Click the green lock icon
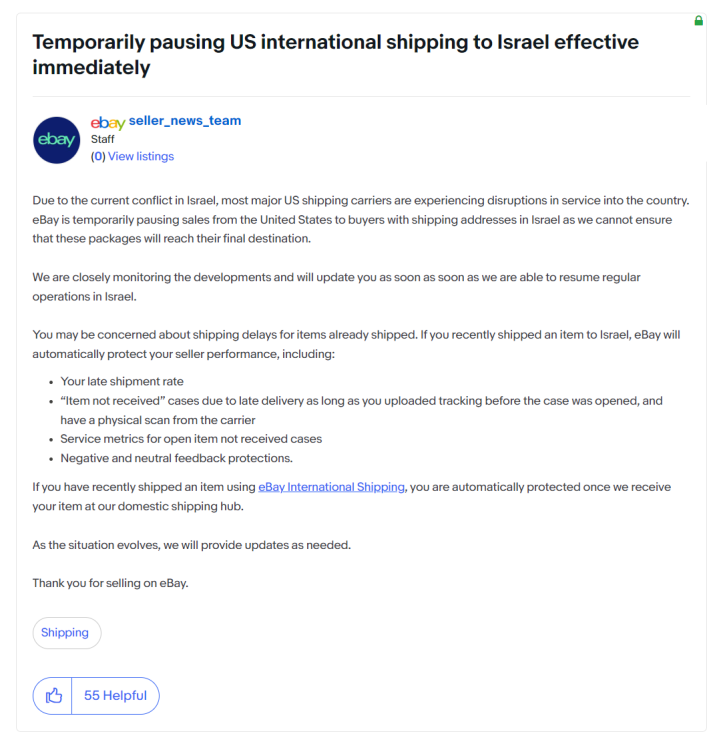This screenshot has width=719, height=748. tap(698, 21)
